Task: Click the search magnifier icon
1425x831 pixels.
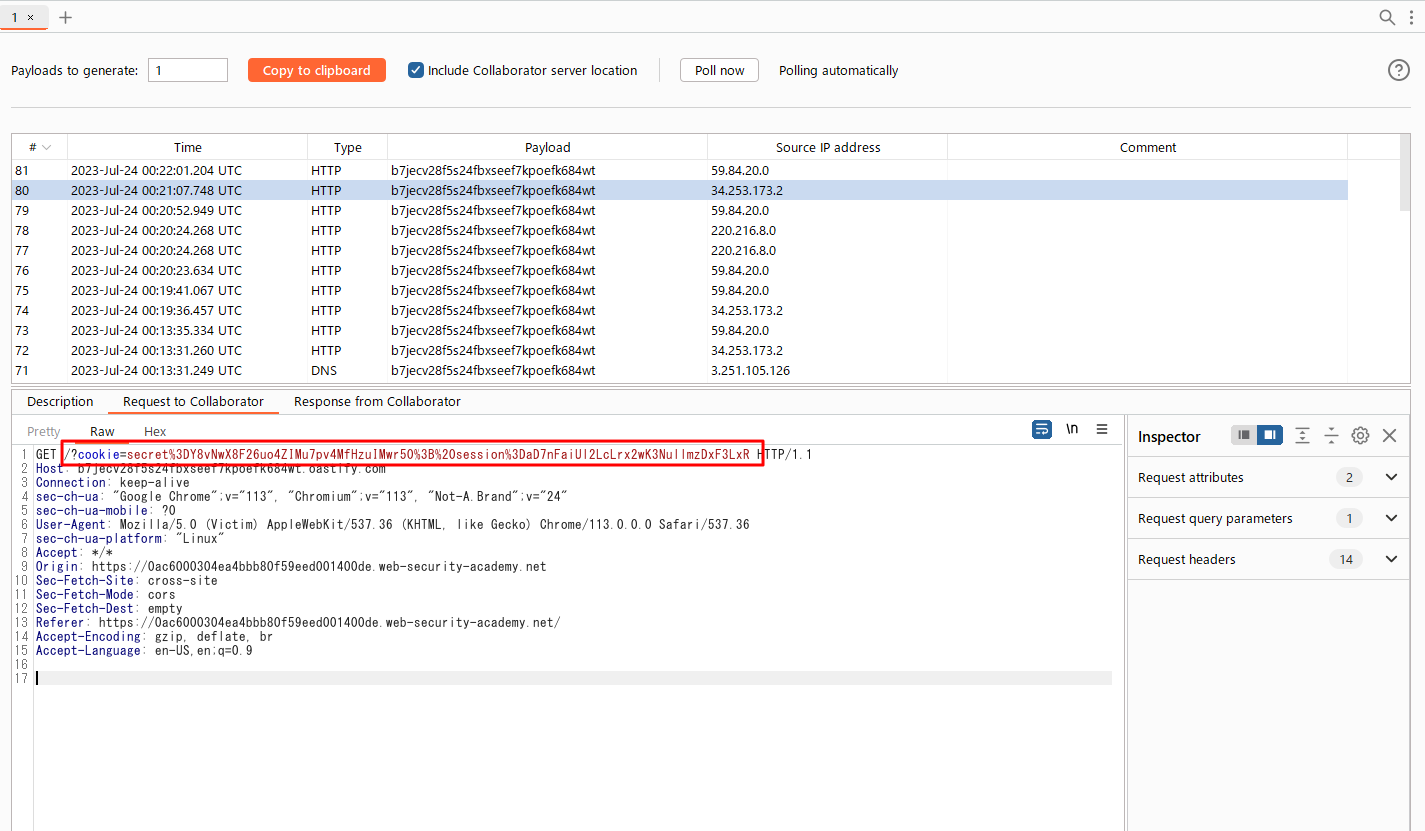Action: pos(1386,17)
